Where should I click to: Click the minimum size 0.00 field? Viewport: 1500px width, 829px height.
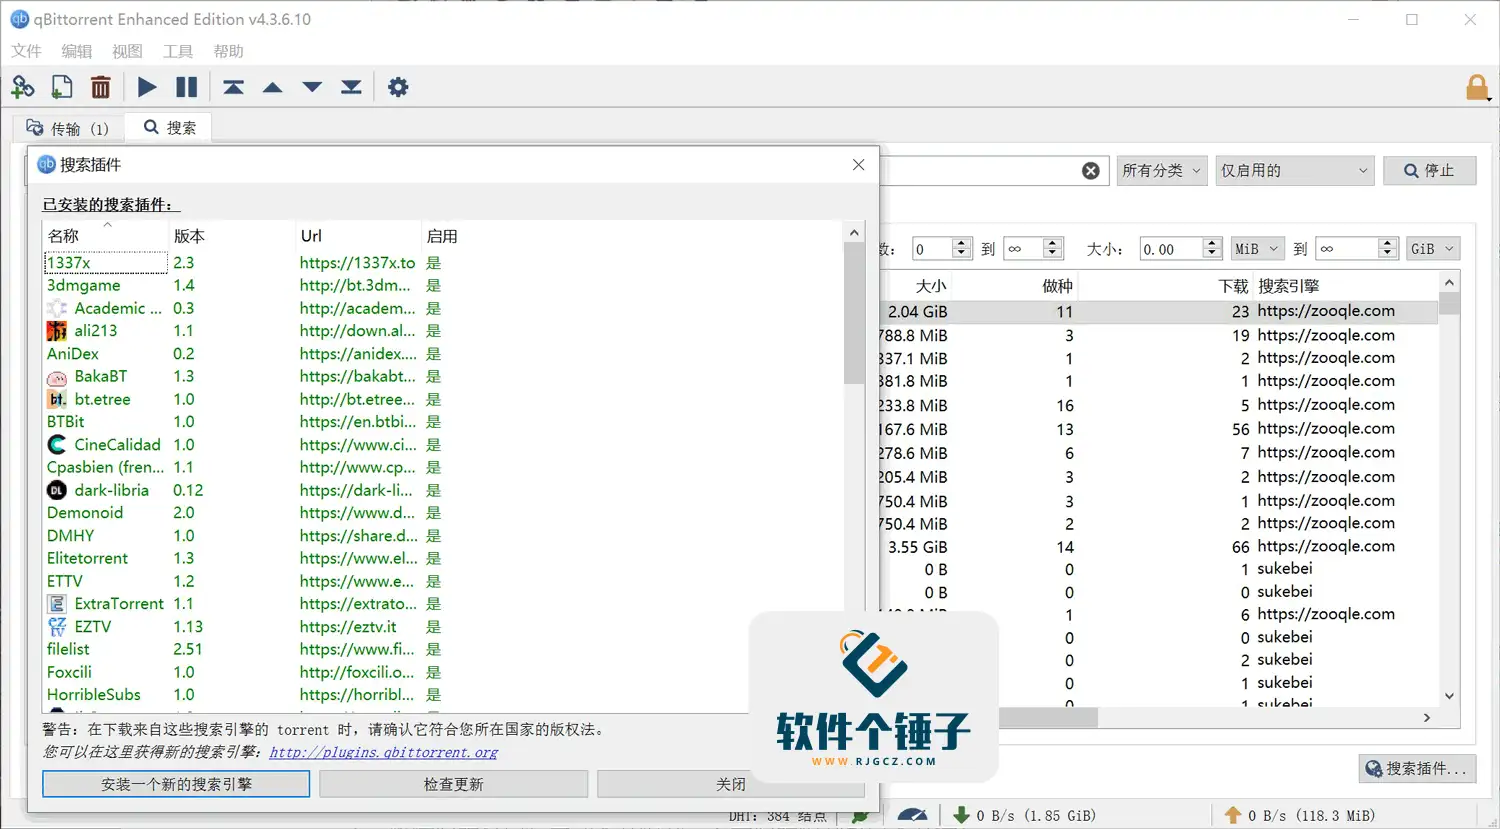pos(1171,249)
